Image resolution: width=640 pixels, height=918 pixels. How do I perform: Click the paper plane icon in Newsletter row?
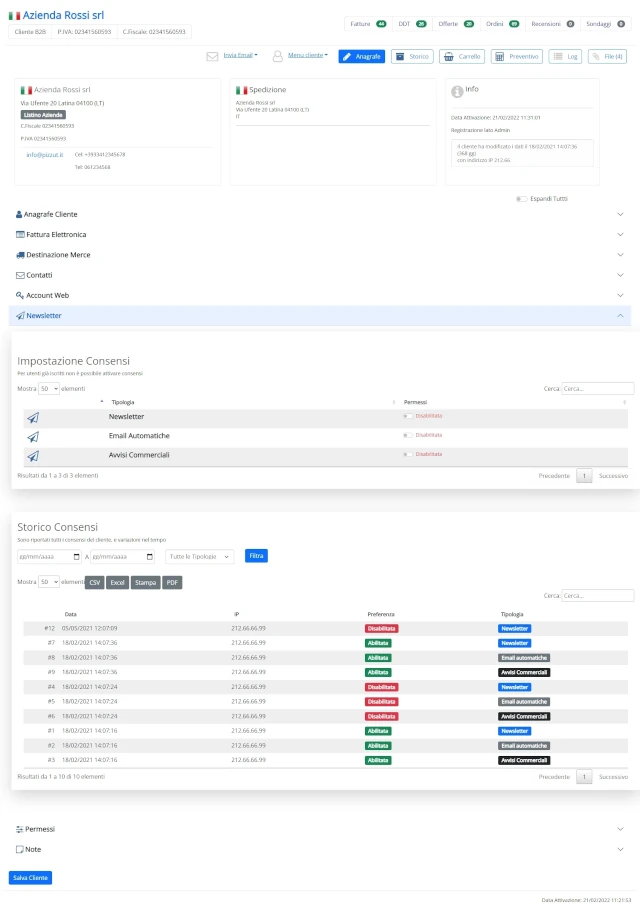pos(33,417)
